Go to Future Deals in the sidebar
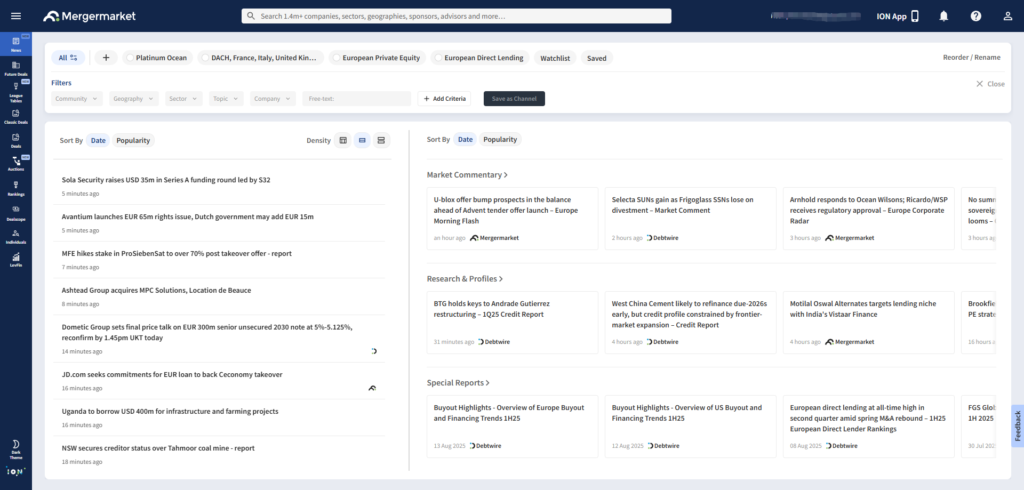 15,68
